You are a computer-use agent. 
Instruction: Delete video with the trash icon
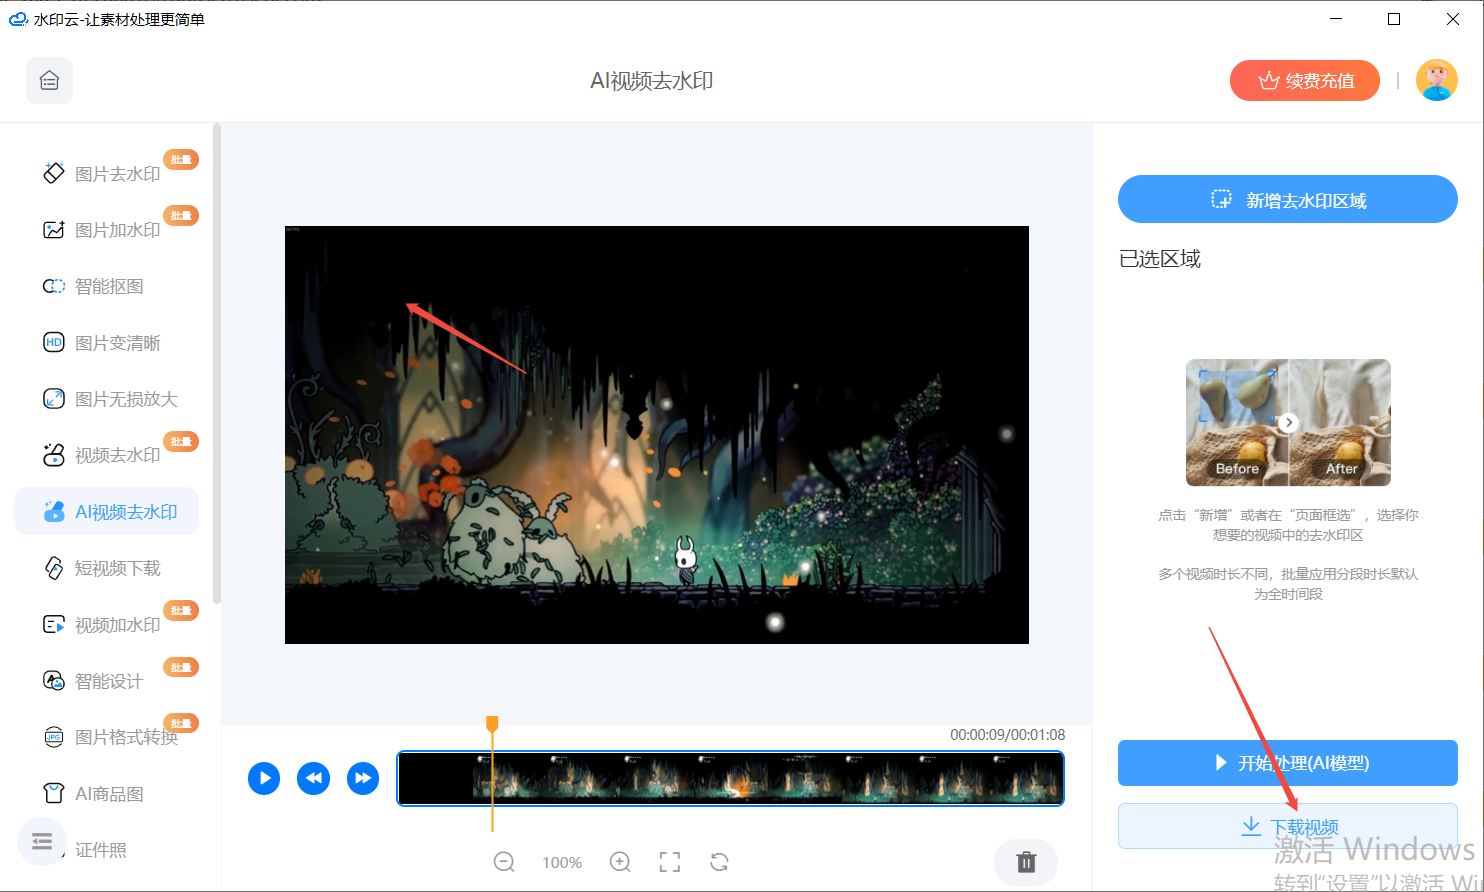pyautogui.click(x=1026, y=862)
